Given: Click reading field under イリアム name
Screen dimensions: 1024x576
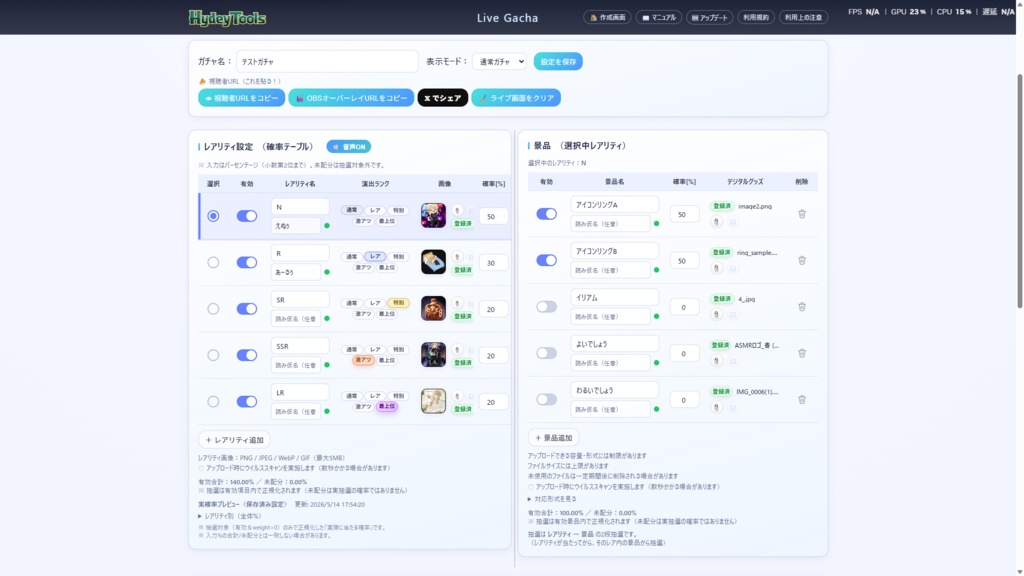Looking at the screenshot, I should (x=610, y=316).
